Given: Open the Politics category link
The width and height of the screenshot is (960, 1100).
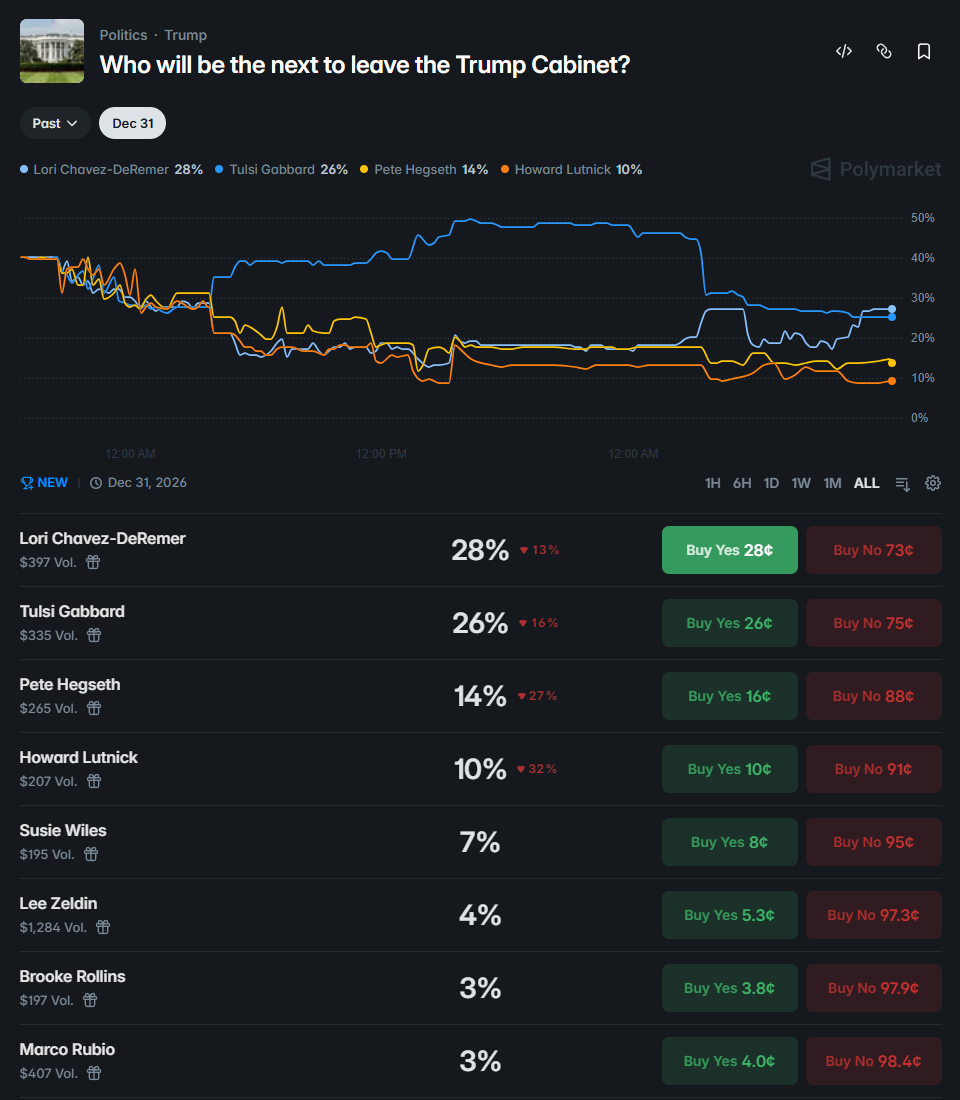Looking at the screenshot, I should click(x=123, y=35).
